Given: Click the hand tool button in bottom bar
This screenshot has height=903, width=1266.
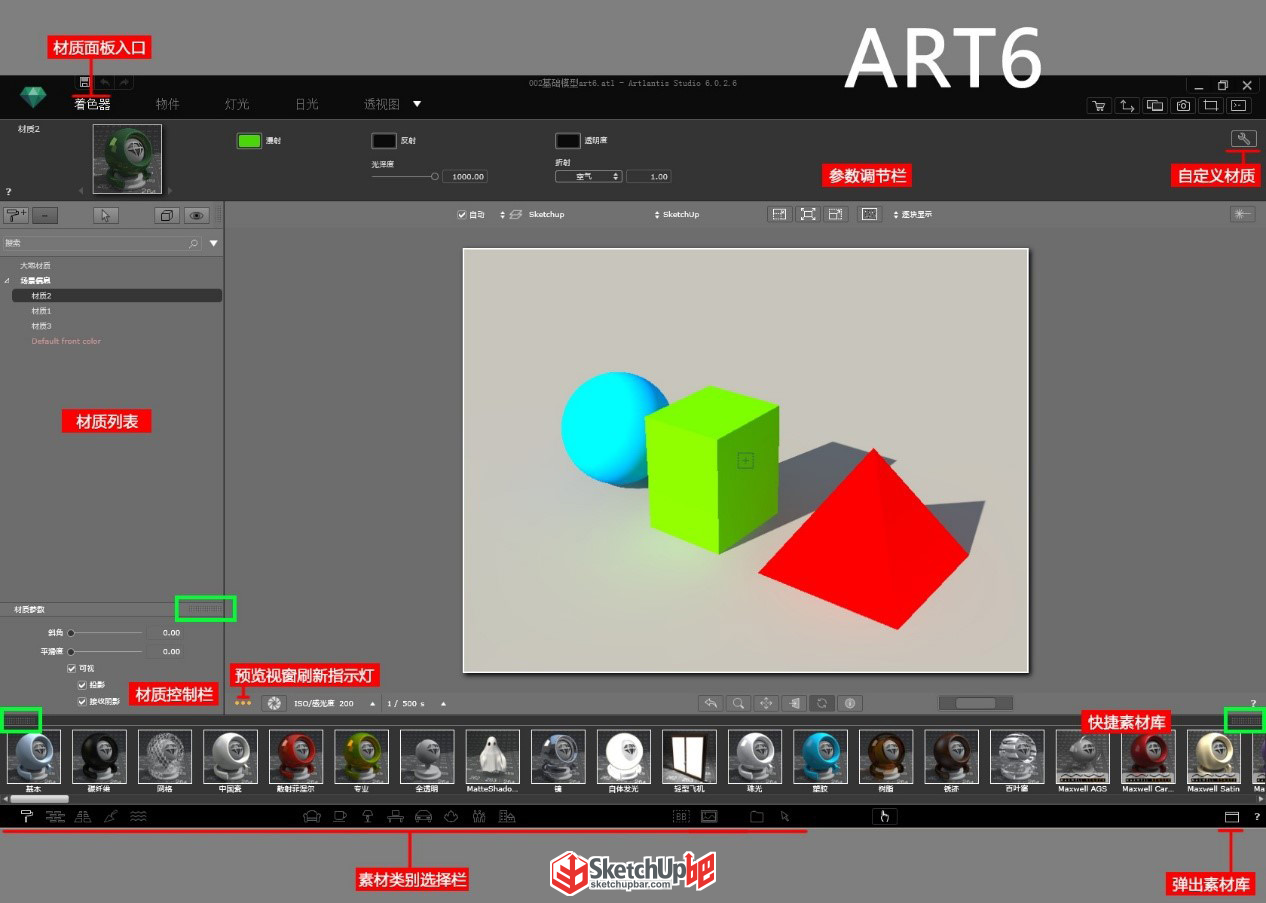Looking at the screenshot, I should (x=884, y=817).
